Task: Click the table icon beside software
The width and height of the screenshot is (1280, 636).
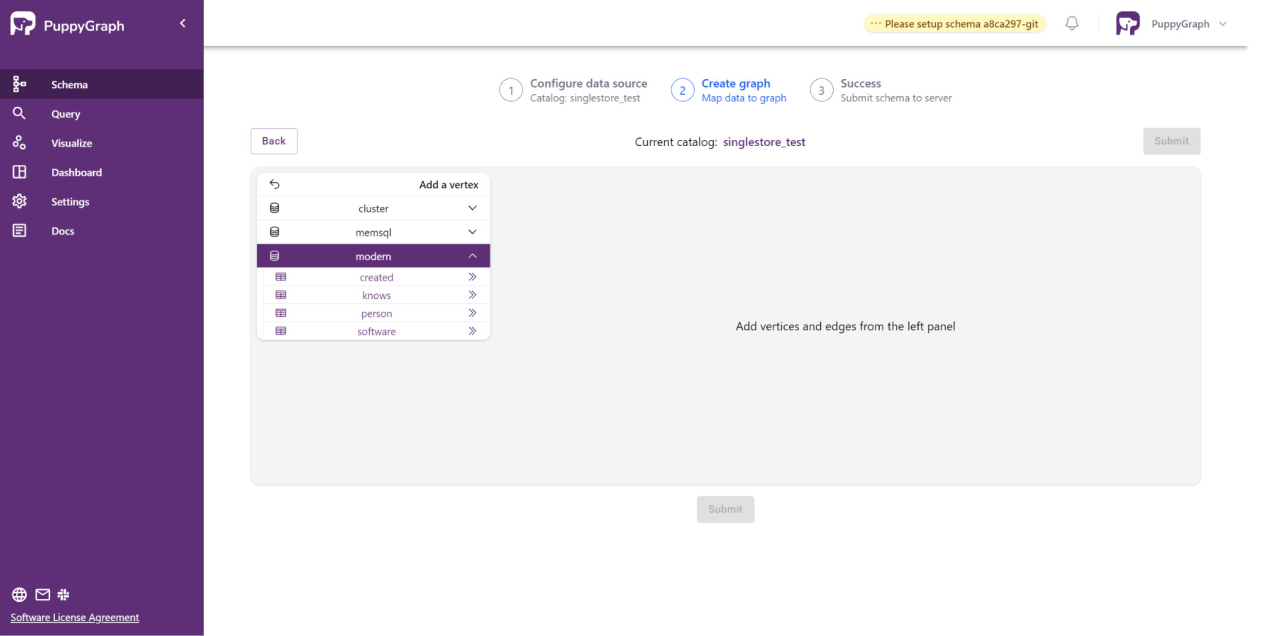Action: (280, 331)
